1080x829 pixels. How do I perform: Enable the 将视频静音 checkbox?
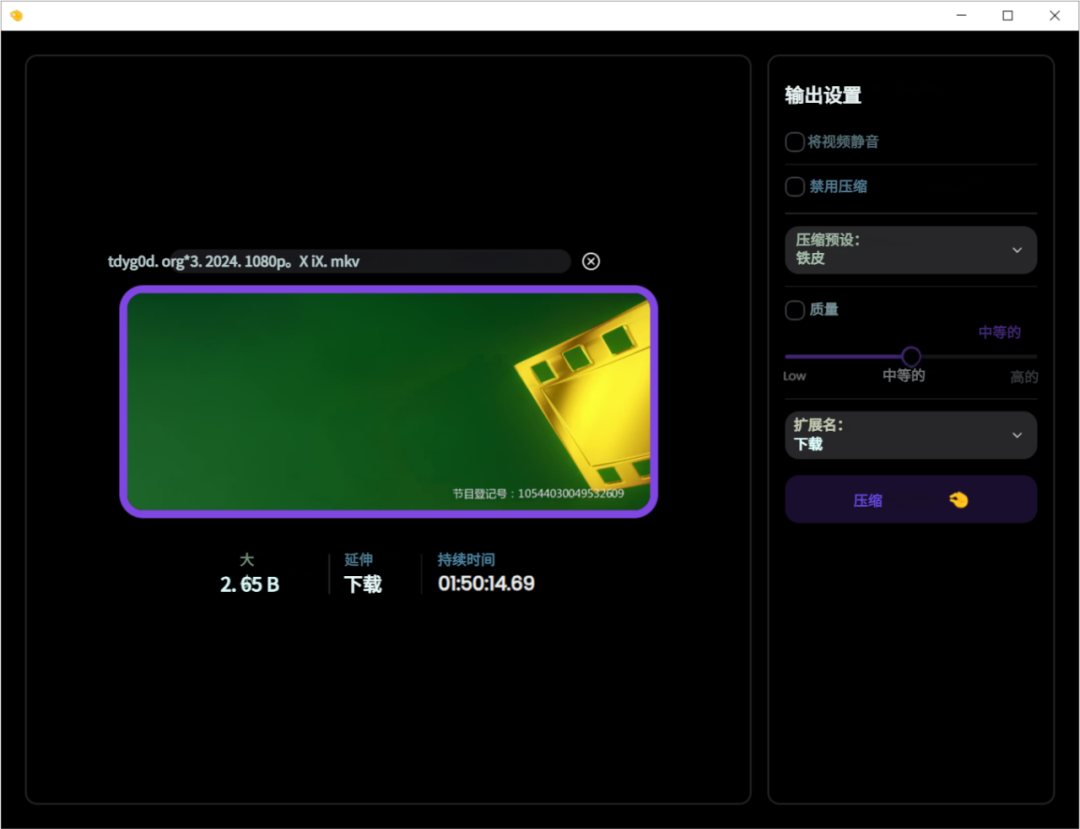coord(795,142)
